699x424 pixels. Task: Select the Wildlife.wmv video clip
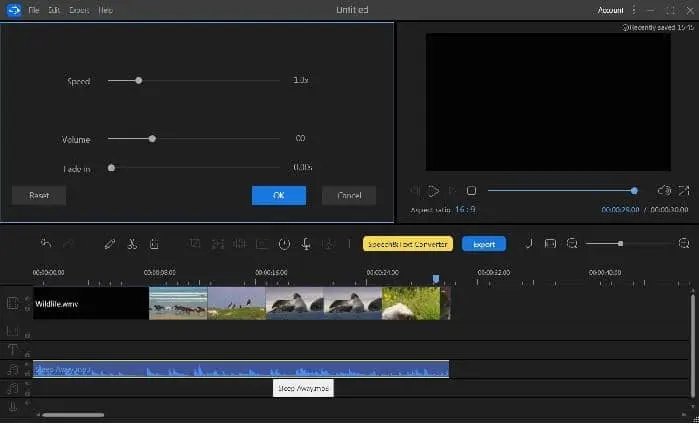242,303
